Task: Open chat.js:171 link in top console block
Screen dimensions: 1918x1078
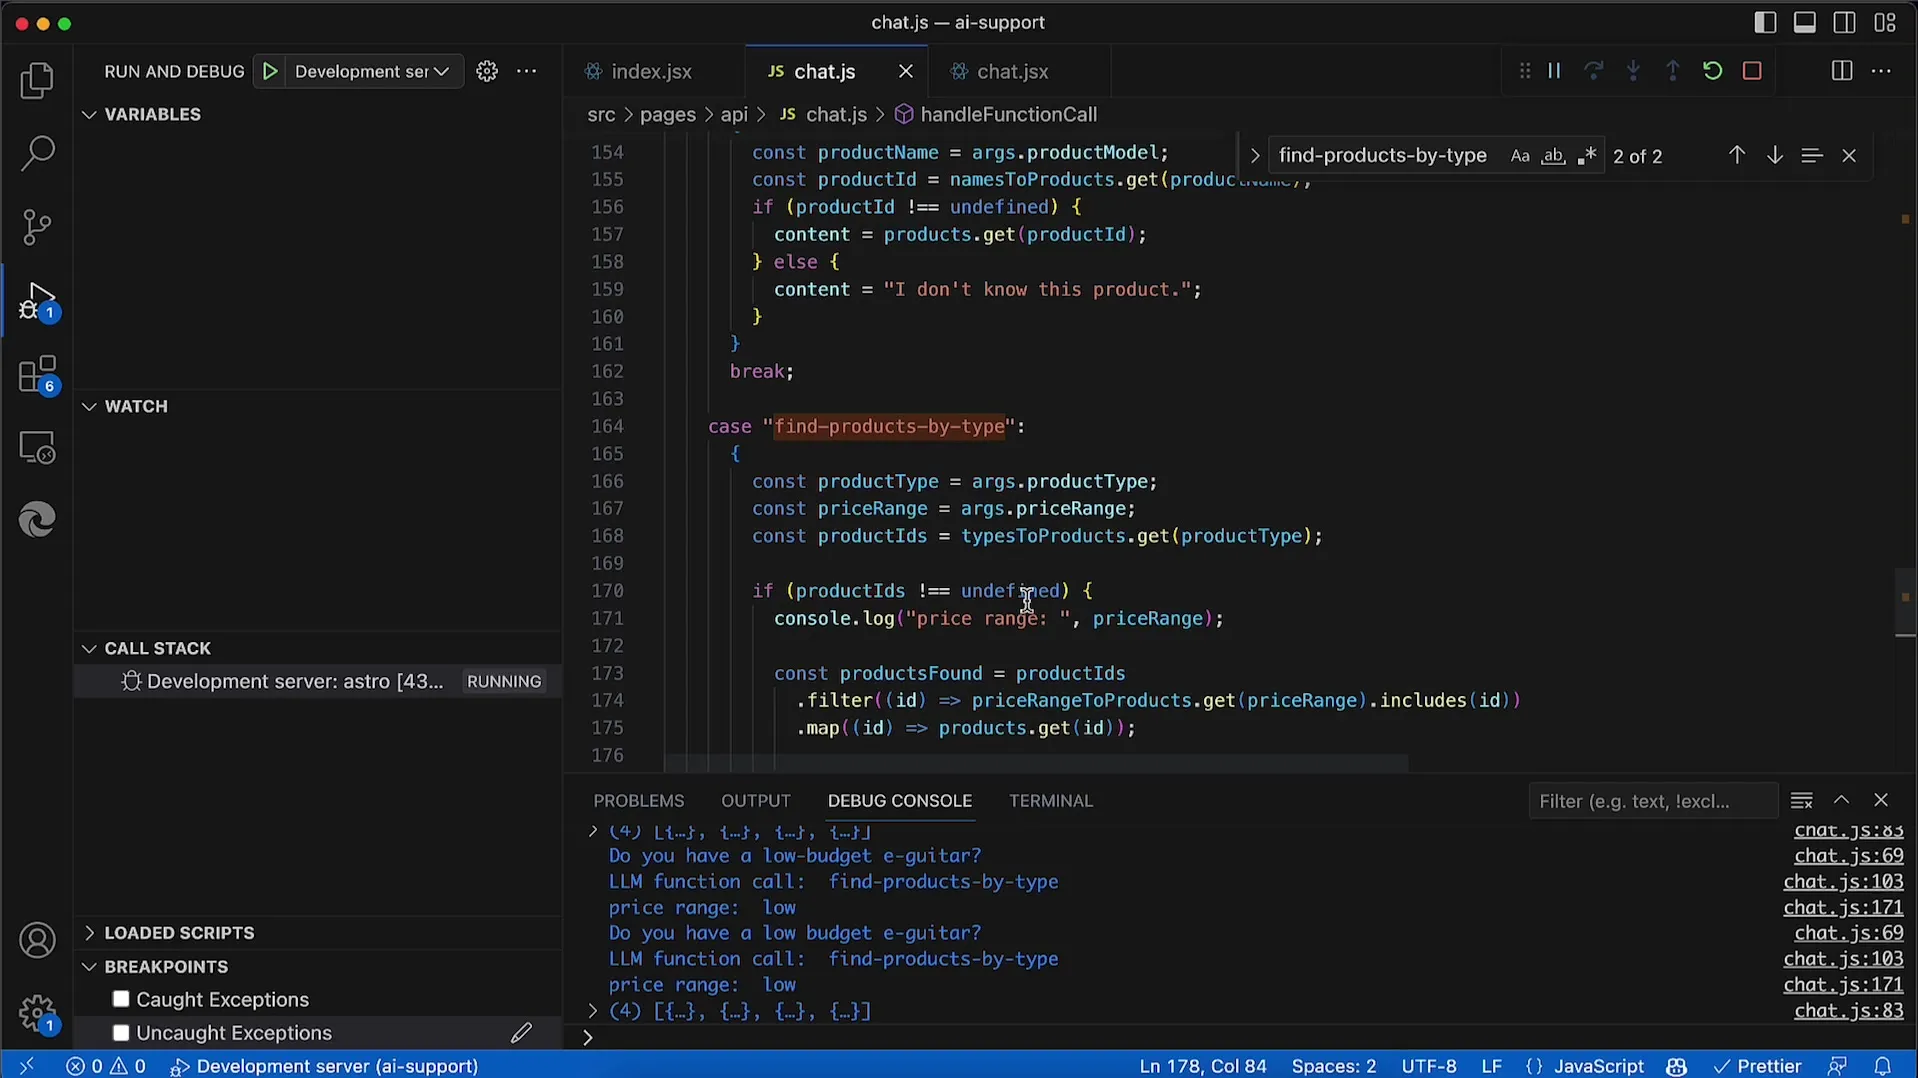Action: [1843, 908]
